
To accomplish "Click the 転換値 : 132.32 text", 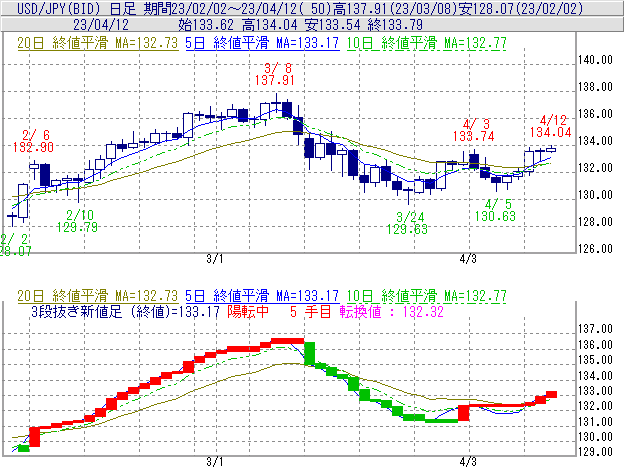I will [x=392, y=311].
